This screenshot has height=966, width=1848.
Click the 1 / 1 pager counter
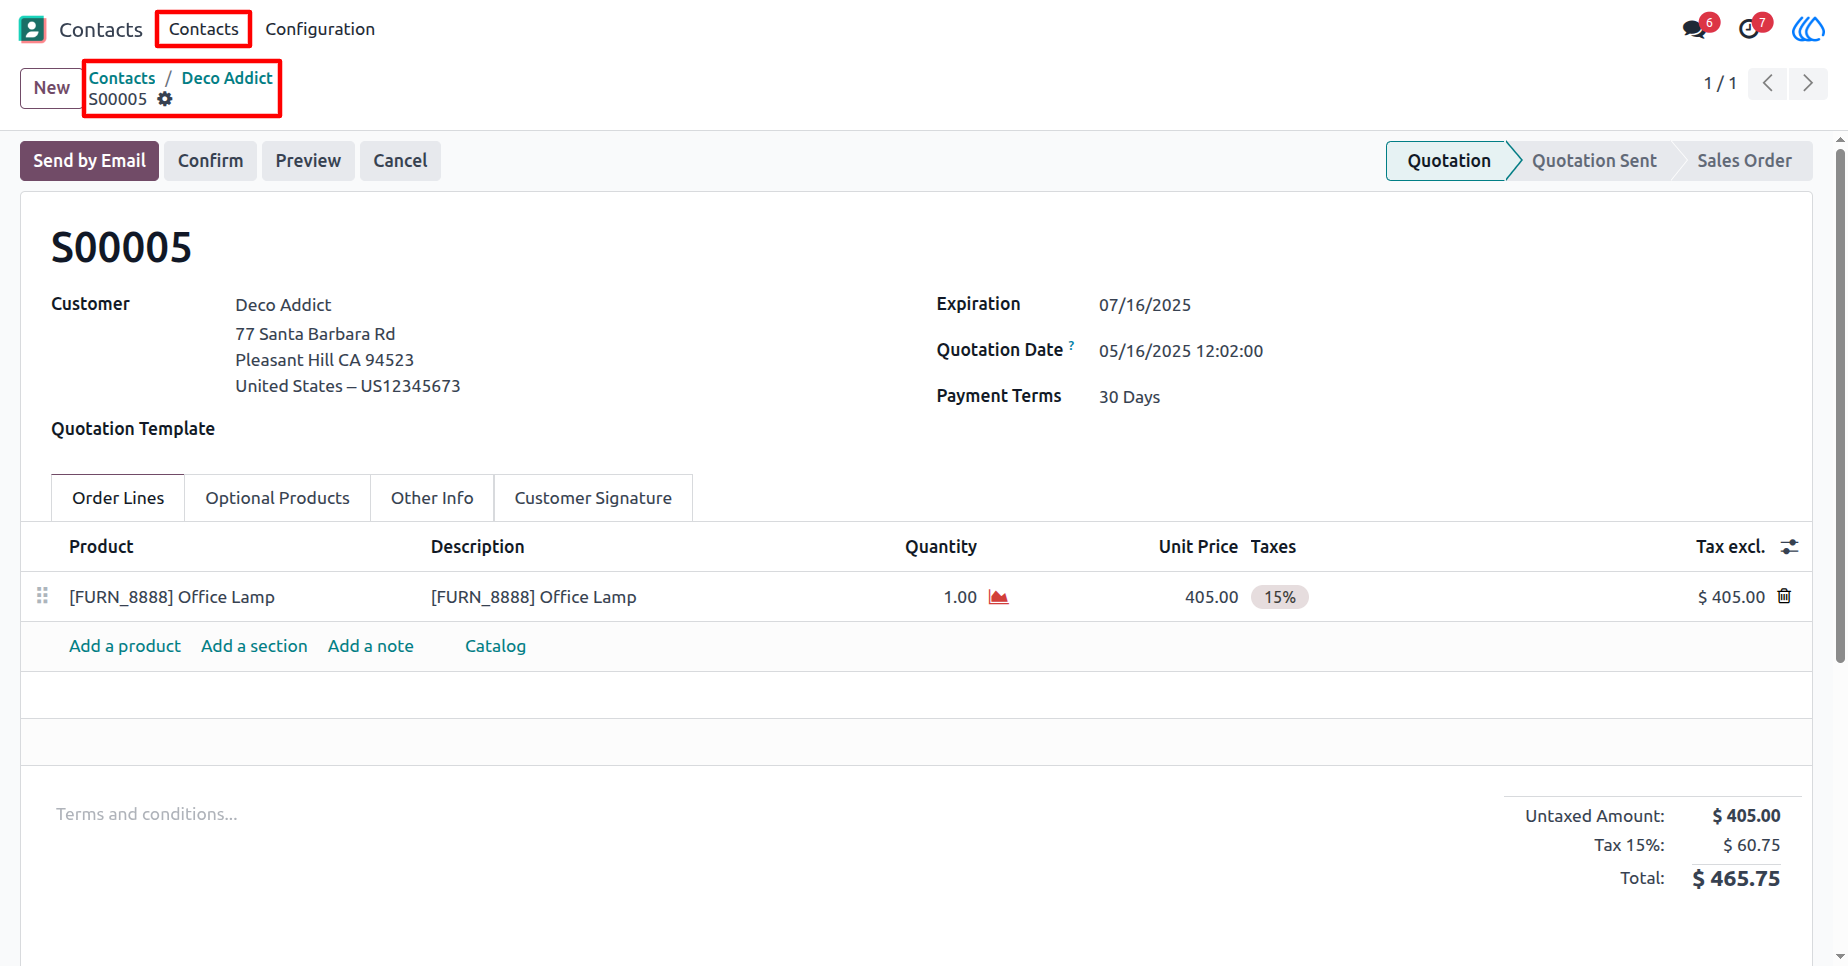pyautogui.click(x=1720, y=83)
